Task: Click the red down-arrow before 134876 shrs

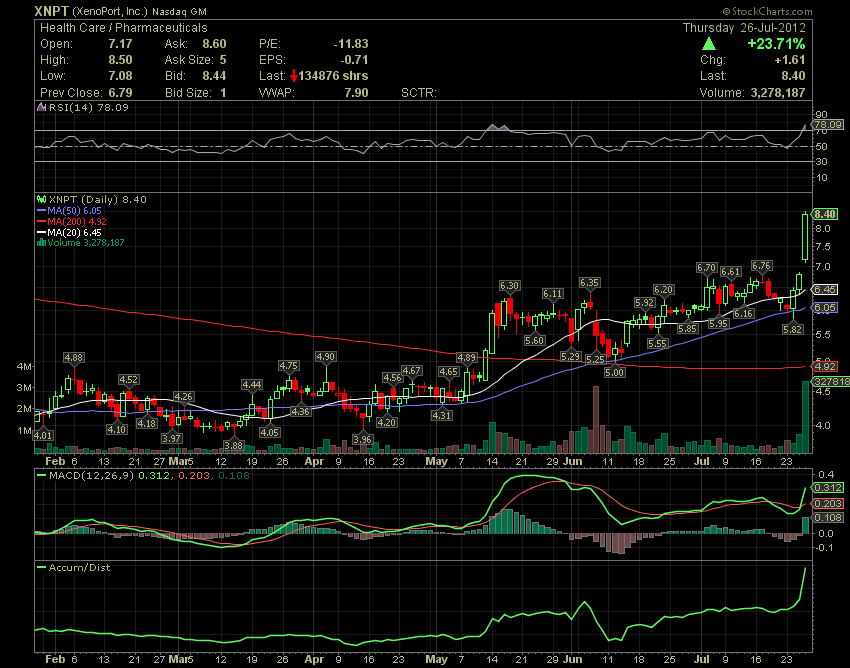Action: (294, 76)
